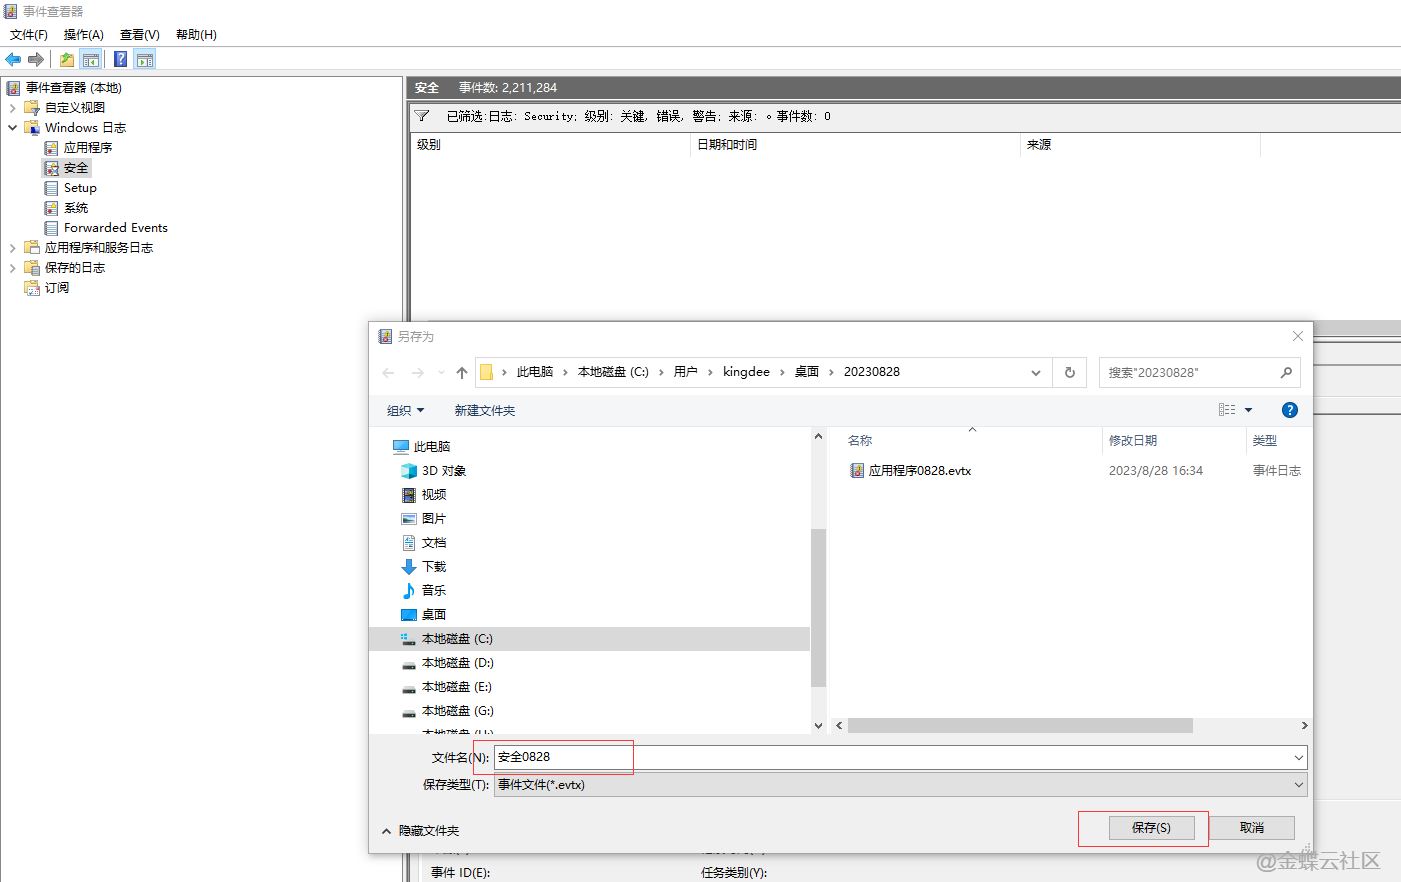The image size is (1401, 882).
Task: Click the up-one-level arrow in dialog
Action: click(461, 372)
